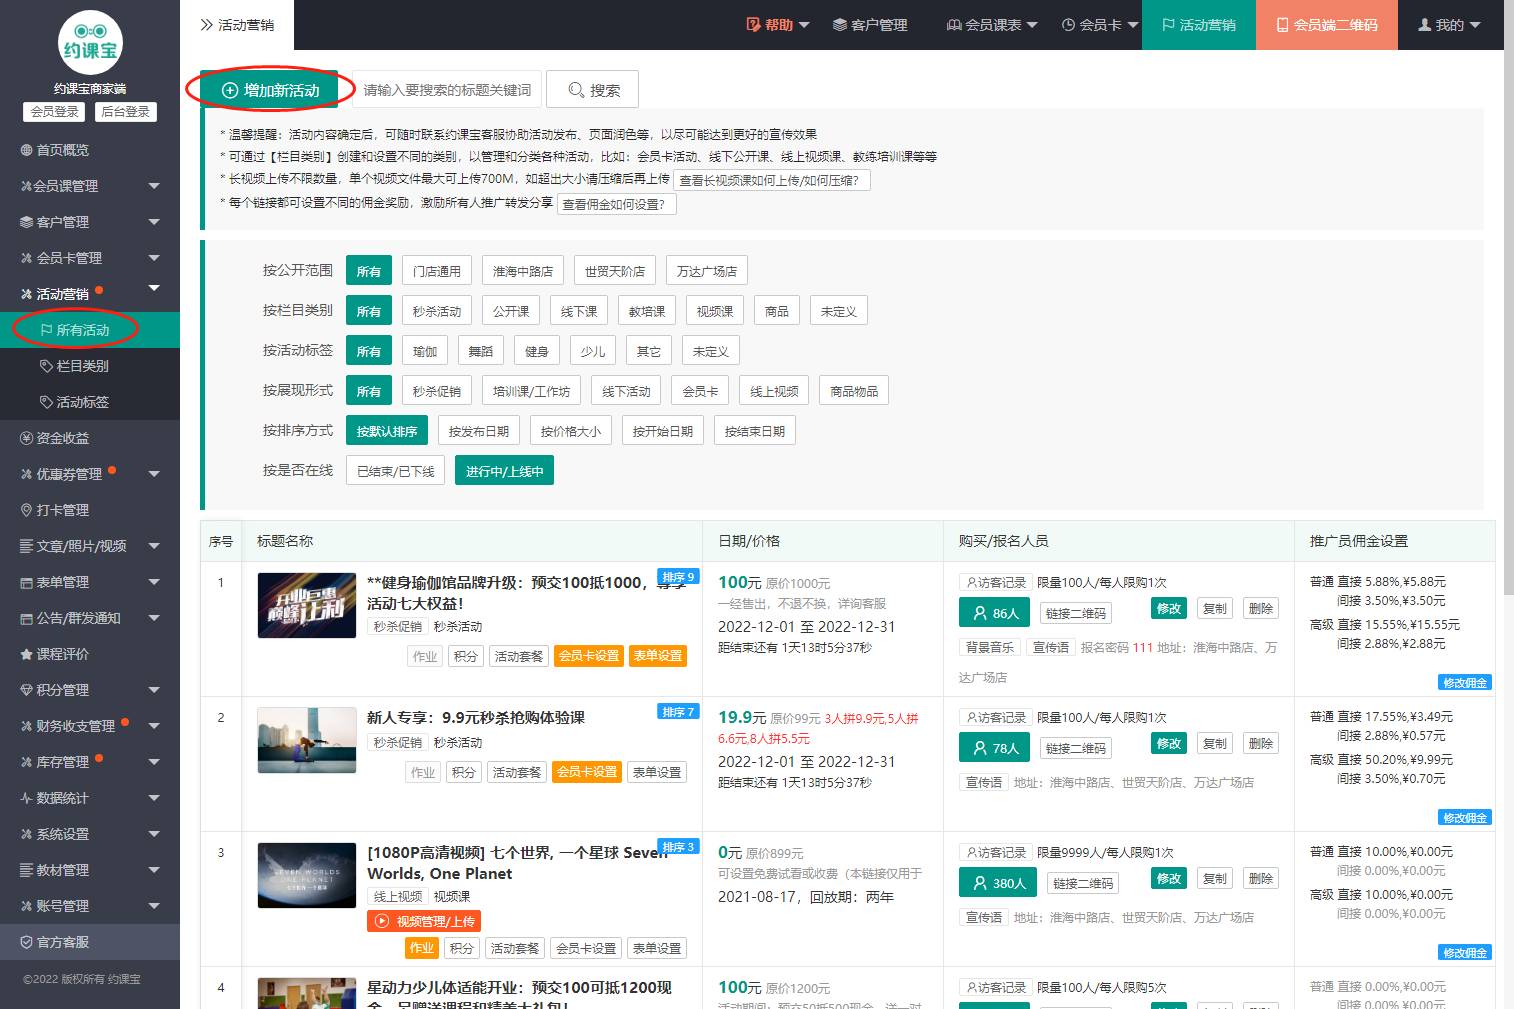The image size is (1514, 1009).
Task: Expand 会员课管理 sidebar arrow
Action: (x=154, y=186)
